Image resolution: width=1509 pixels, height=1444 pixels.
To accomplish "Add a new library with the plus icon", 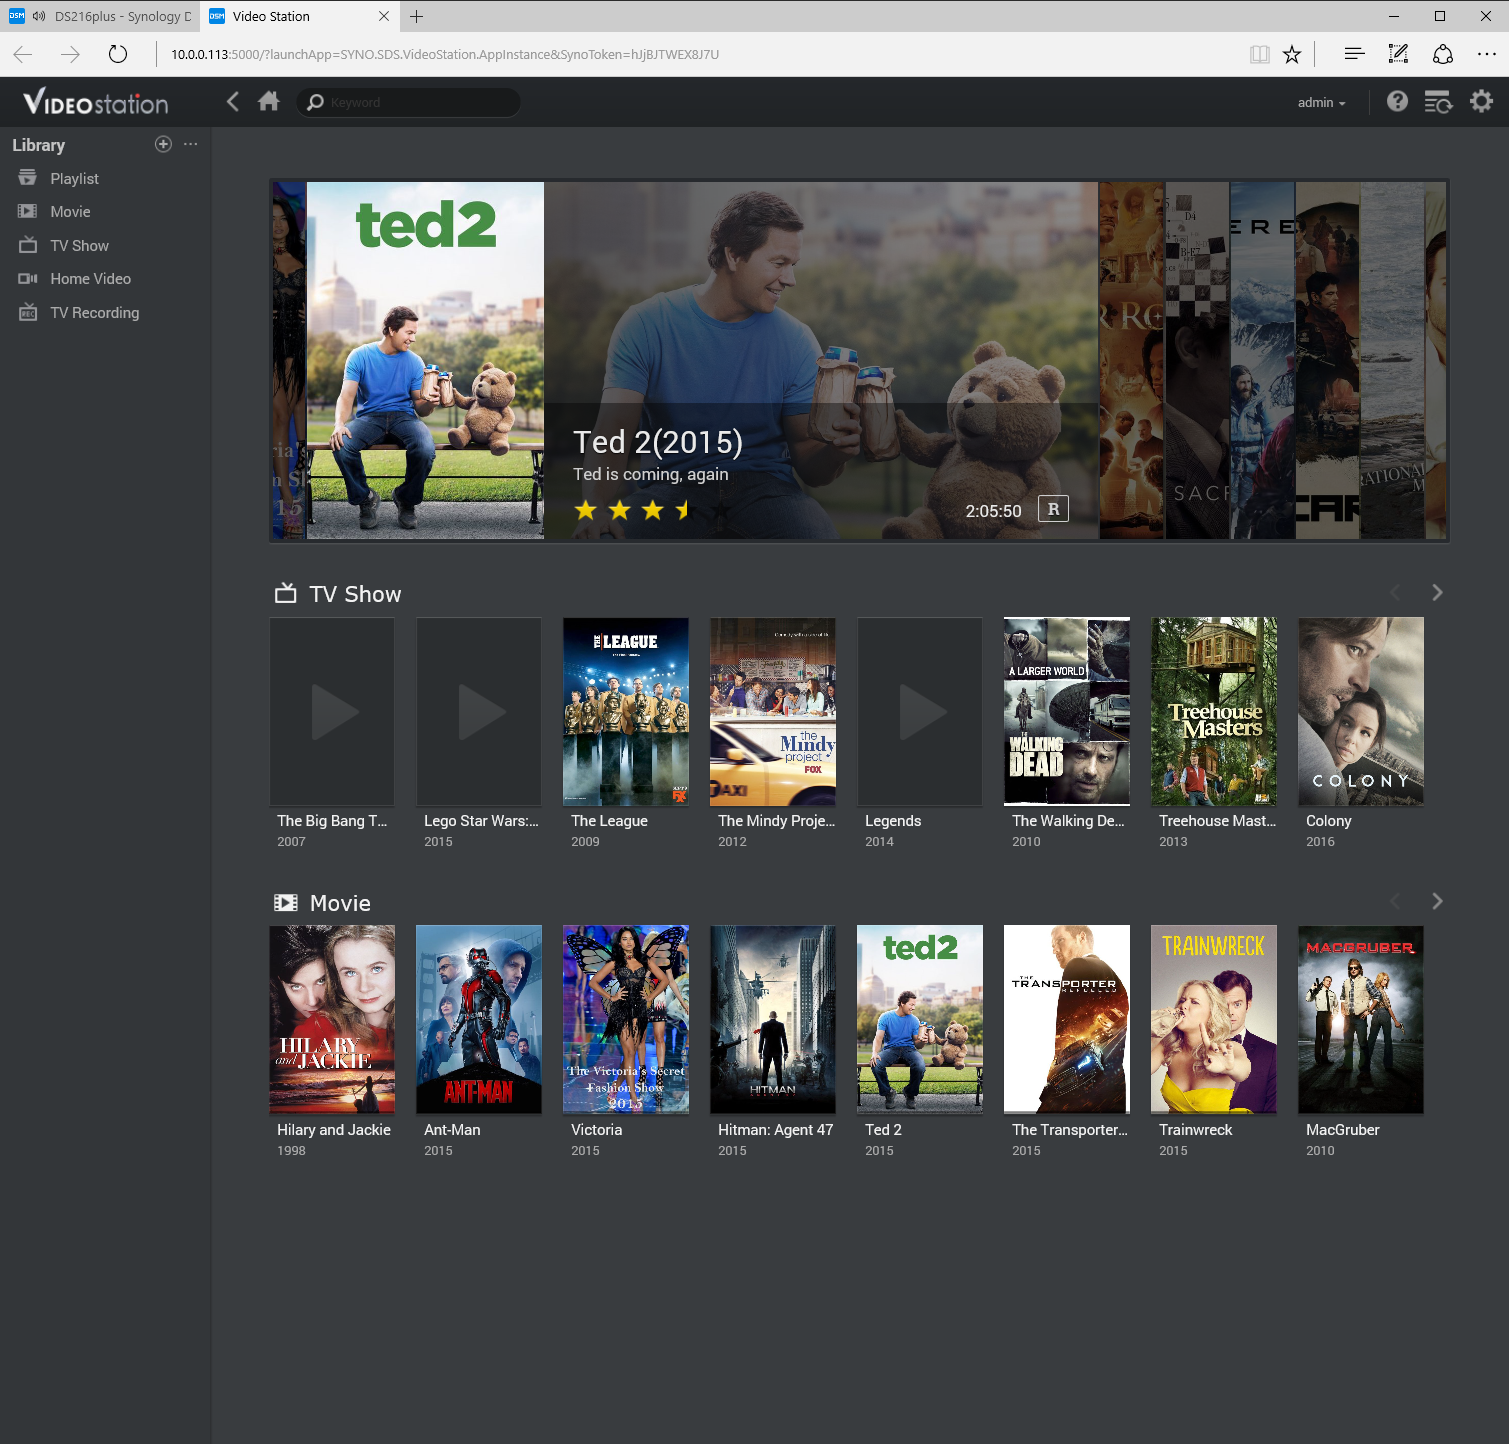I will tap(163, 144).
